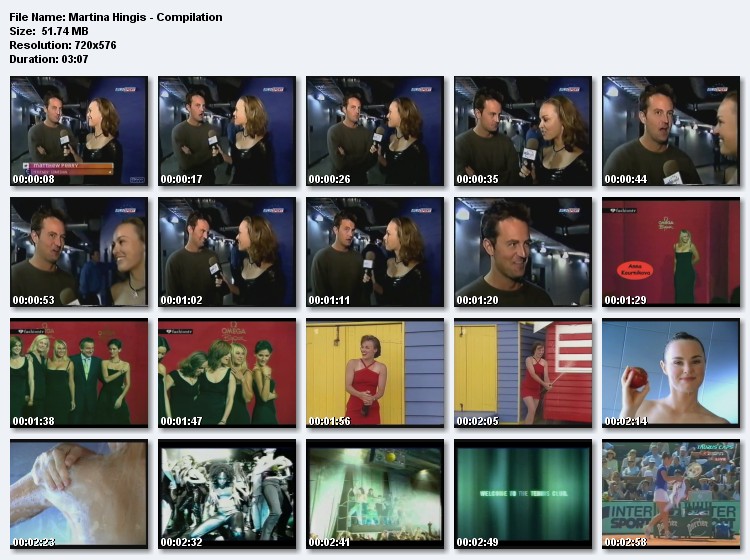Select the Omega backdrop frame at 00:01:47
The image size is (750, 560).
coord(226,372)
